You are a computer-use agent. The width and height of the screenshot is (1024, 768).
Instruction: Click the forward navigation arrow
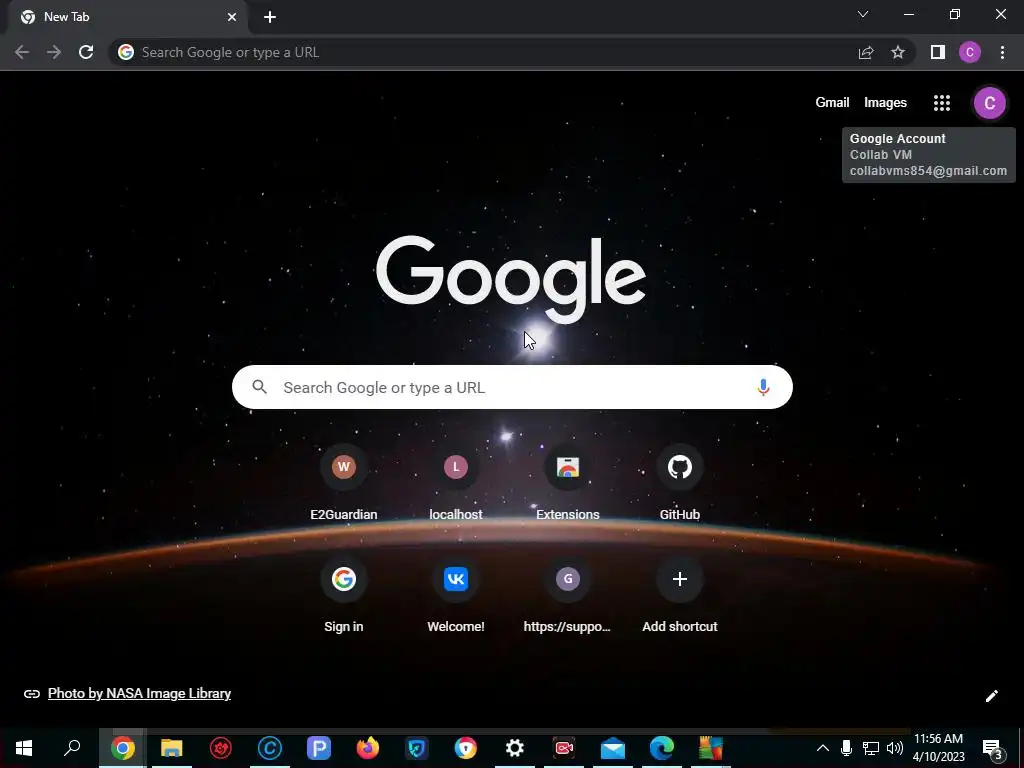(54, 52)
